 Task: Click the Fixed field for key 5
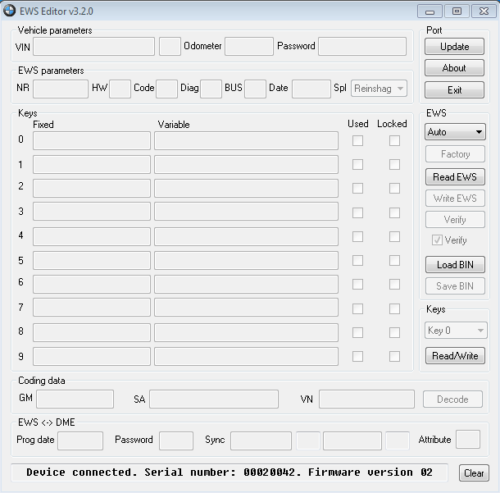click(x=92, y=260)
